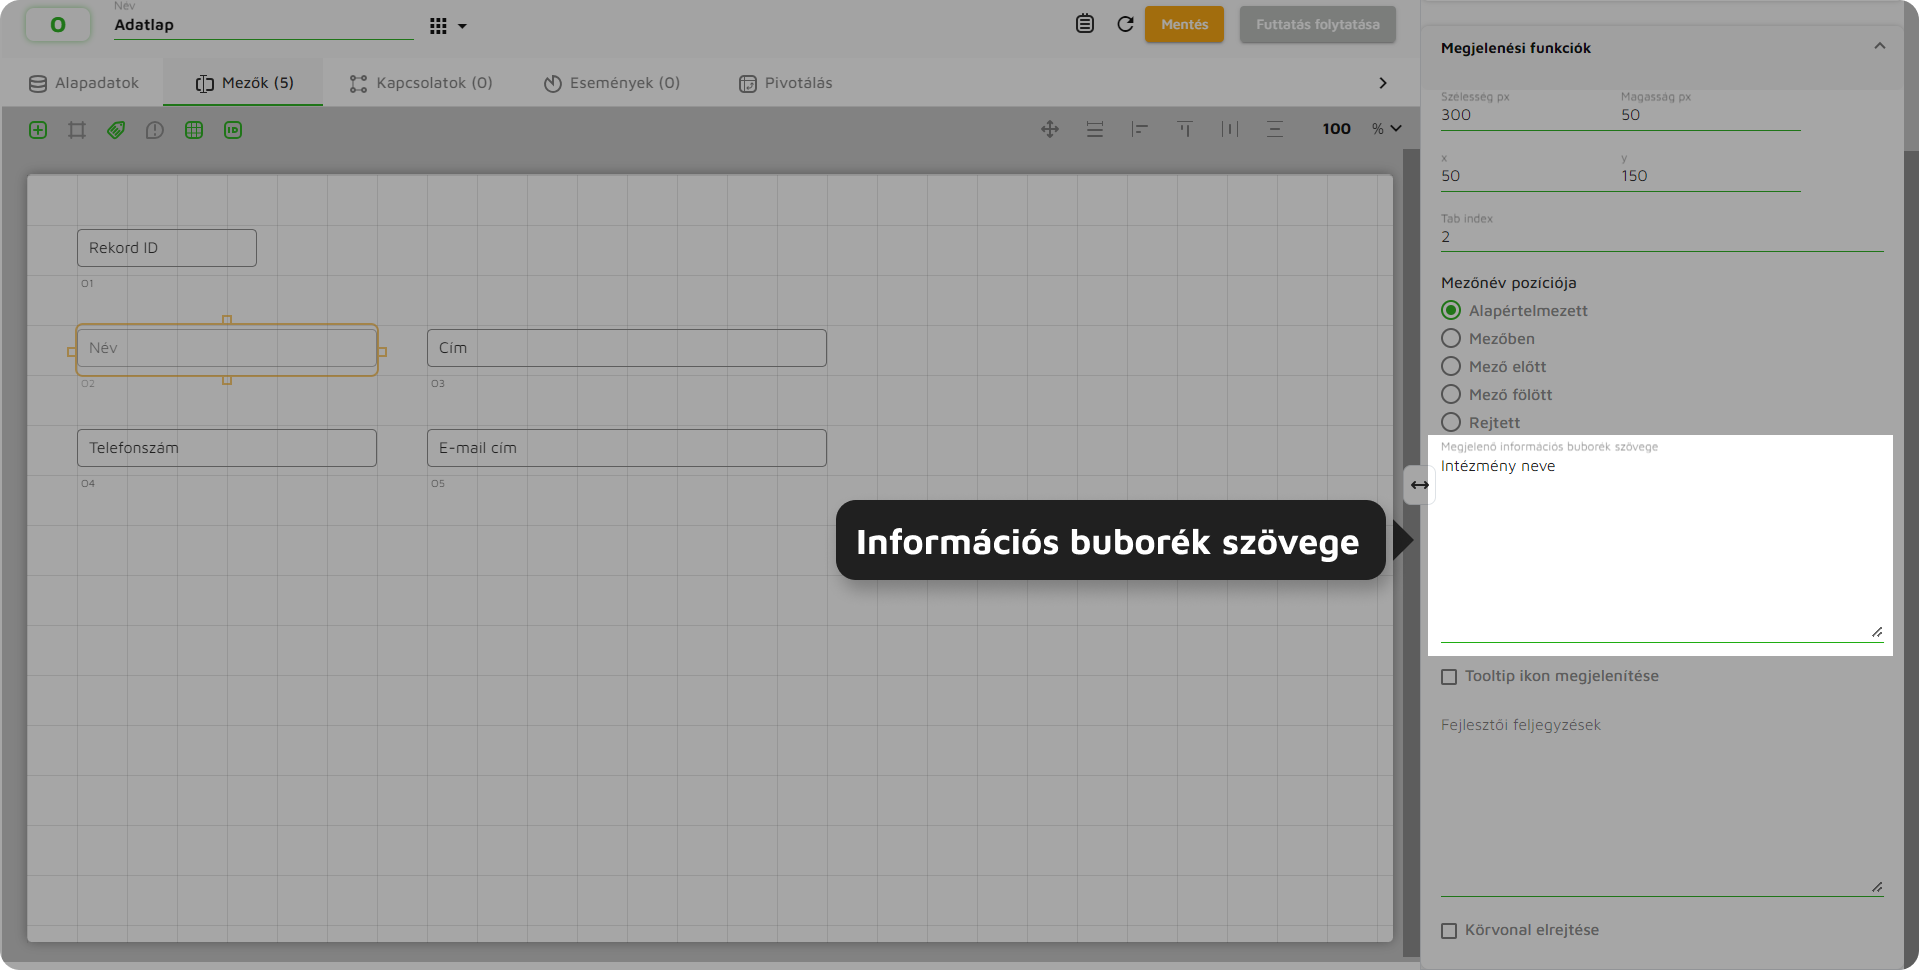Select the Rejtett radio option

coord(1451,423)
